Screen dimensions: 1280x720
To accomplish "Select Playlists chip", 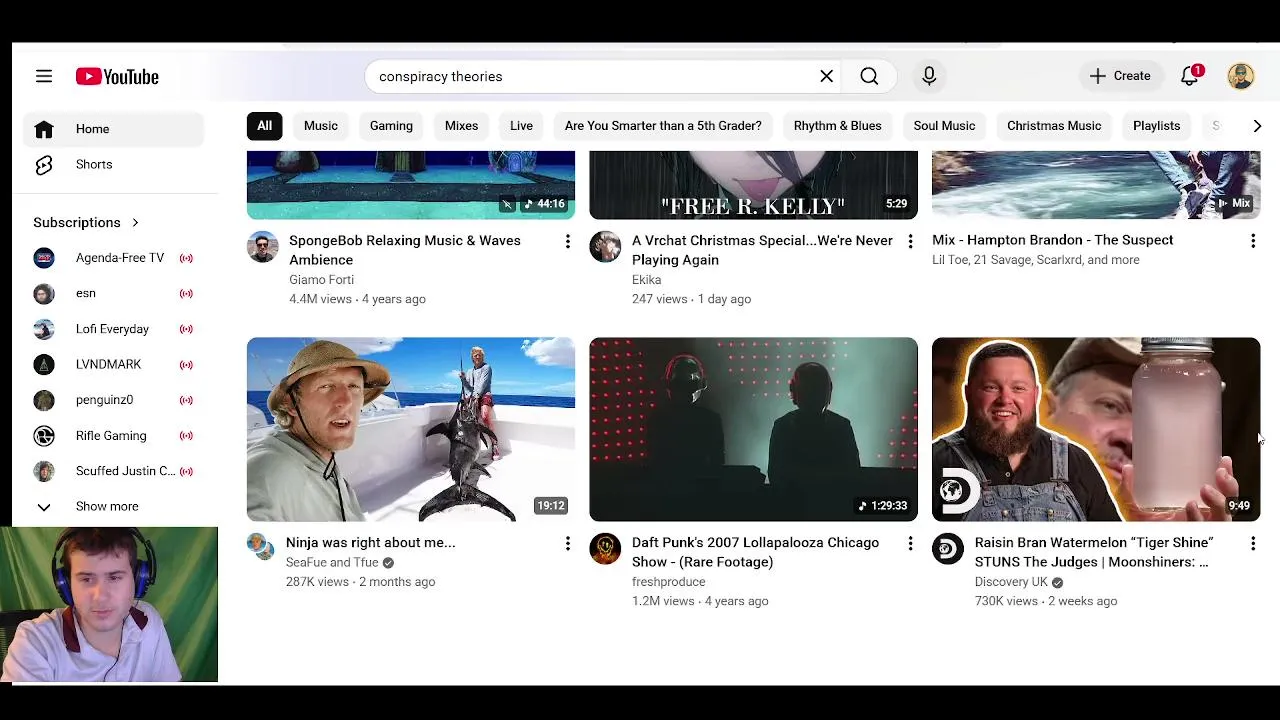I will [x=1157, y=126].
